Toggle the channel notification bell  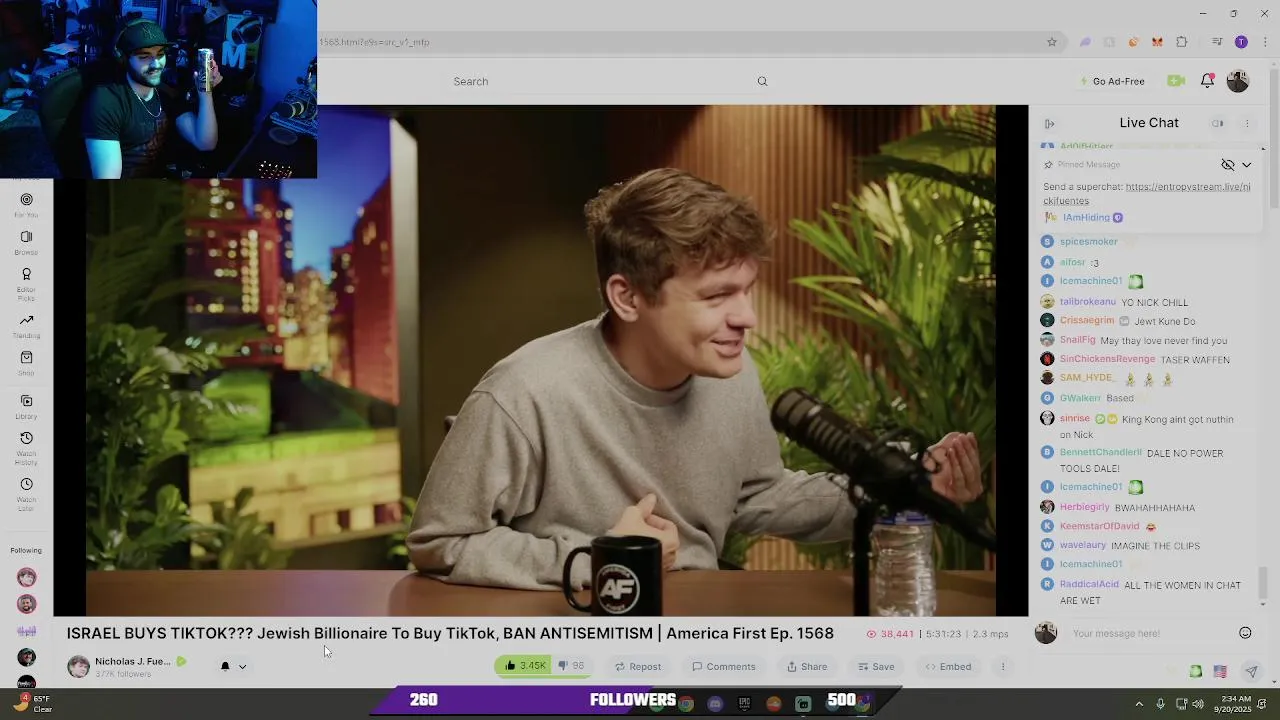coord(225,666)
